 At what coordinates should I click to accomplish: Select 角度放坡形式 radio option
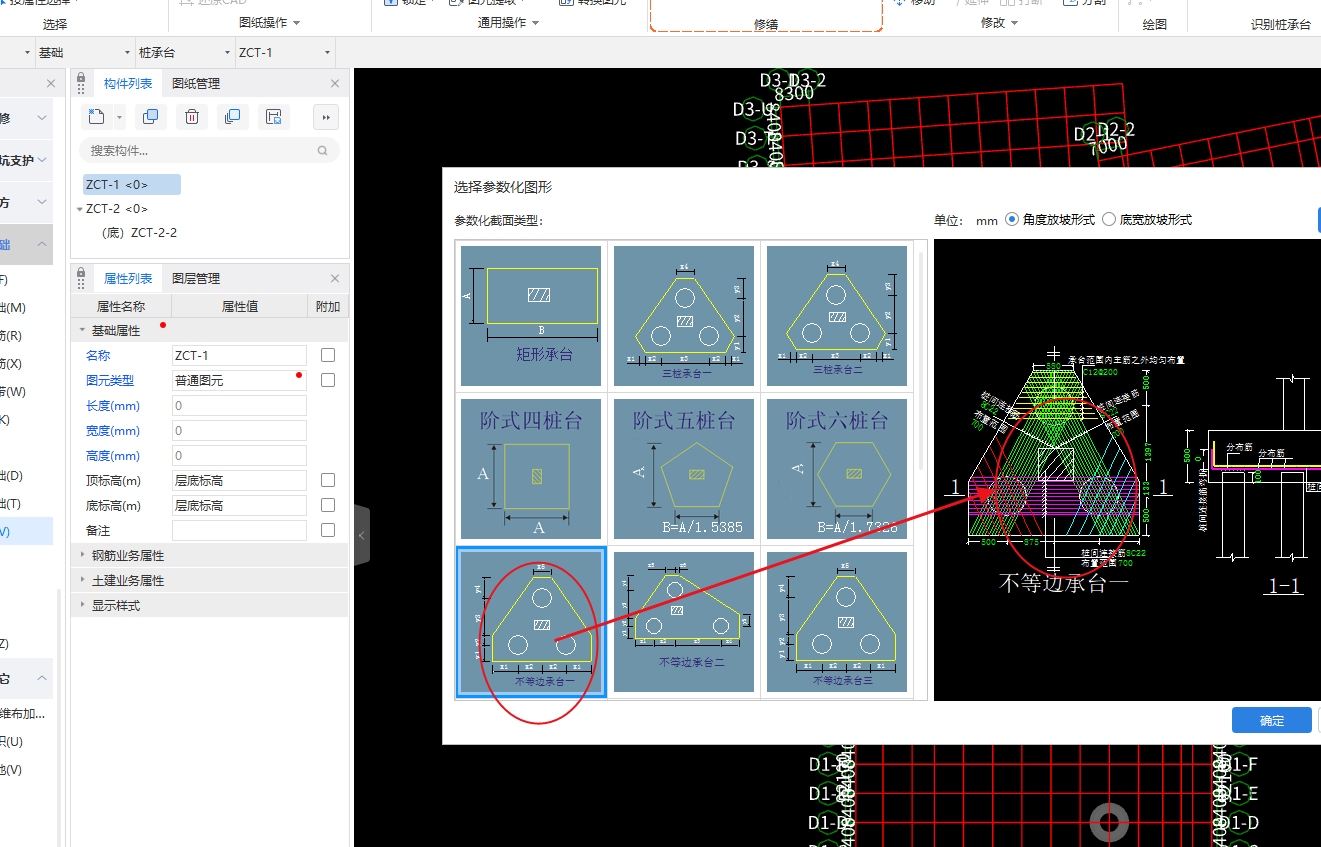[1012, 220]
